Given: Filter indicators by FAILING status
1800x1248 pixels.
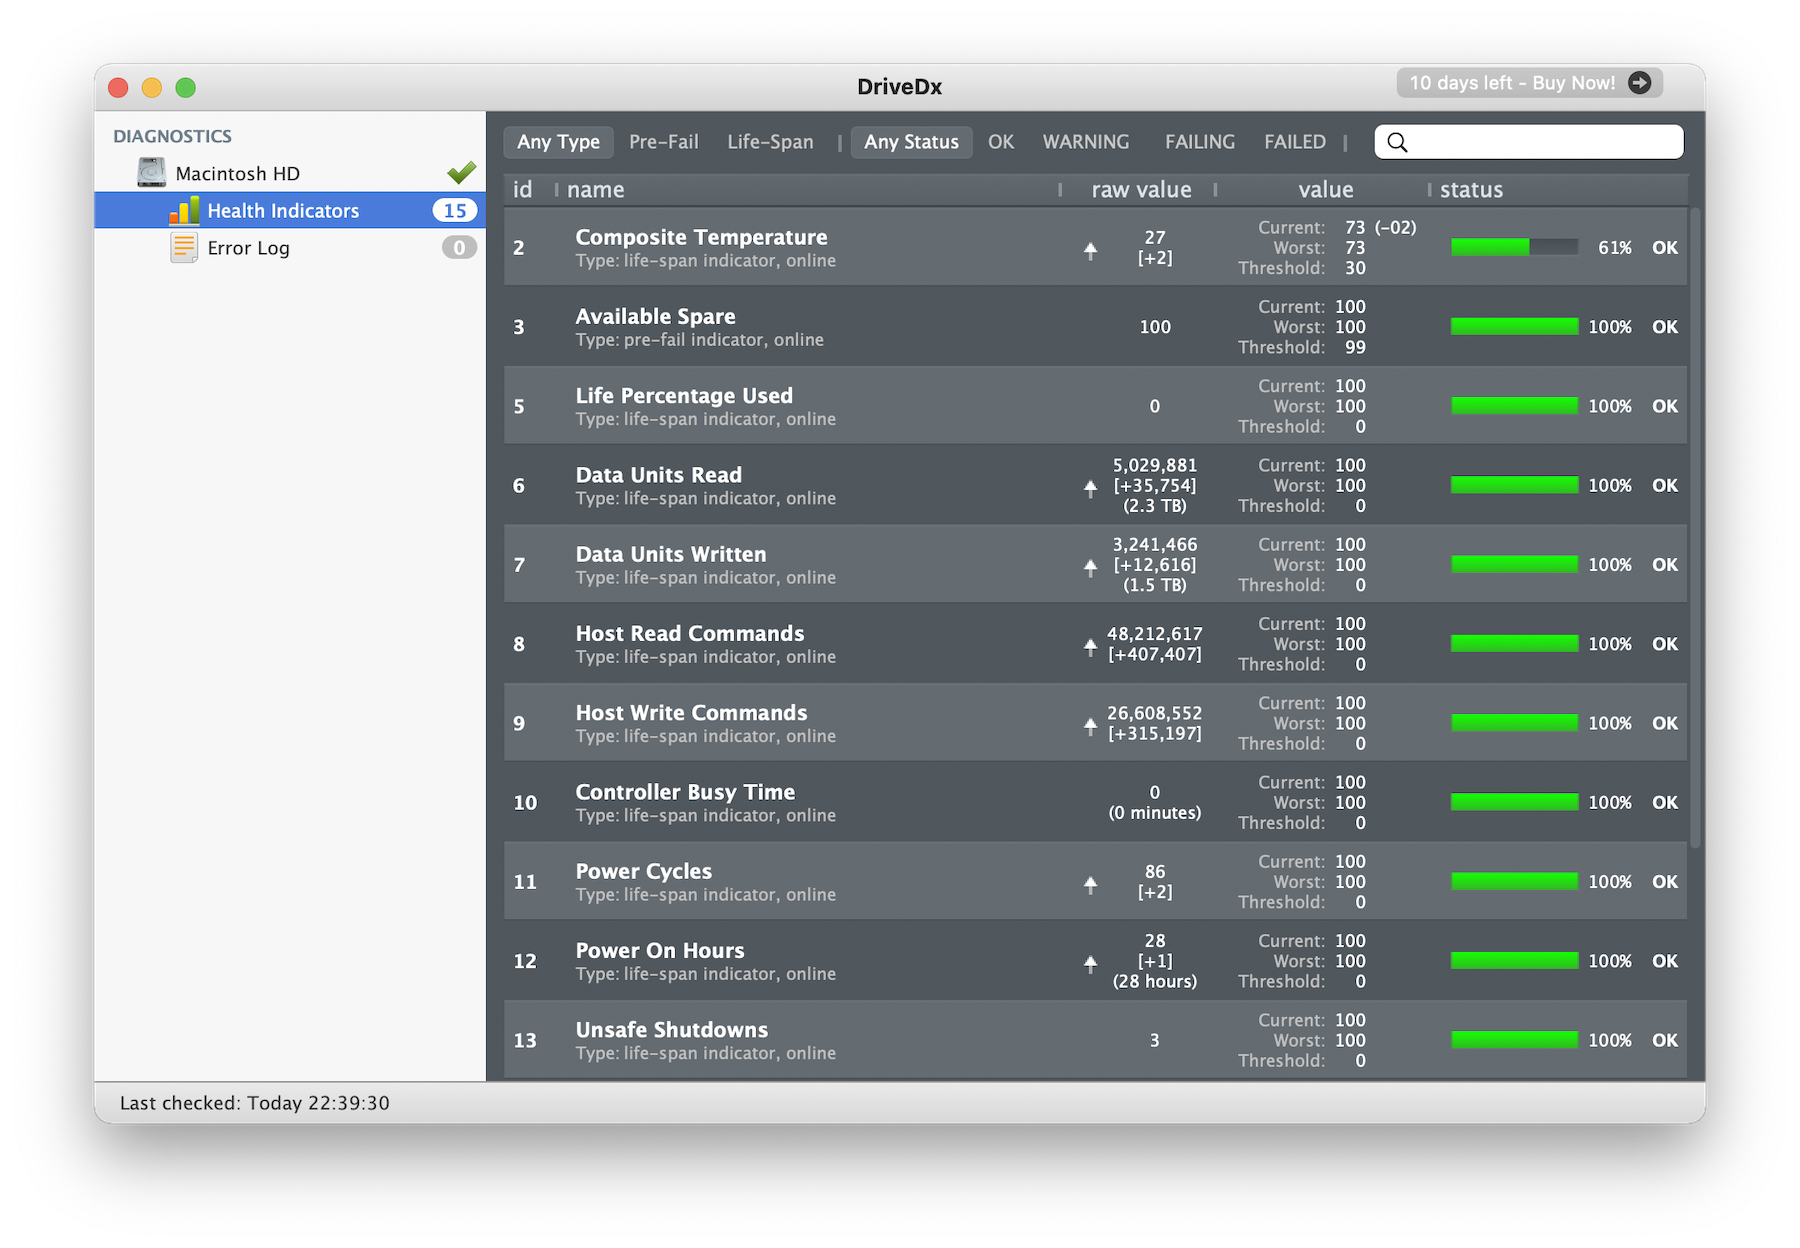Looking at the screenshot, I should pos(1200,142).
